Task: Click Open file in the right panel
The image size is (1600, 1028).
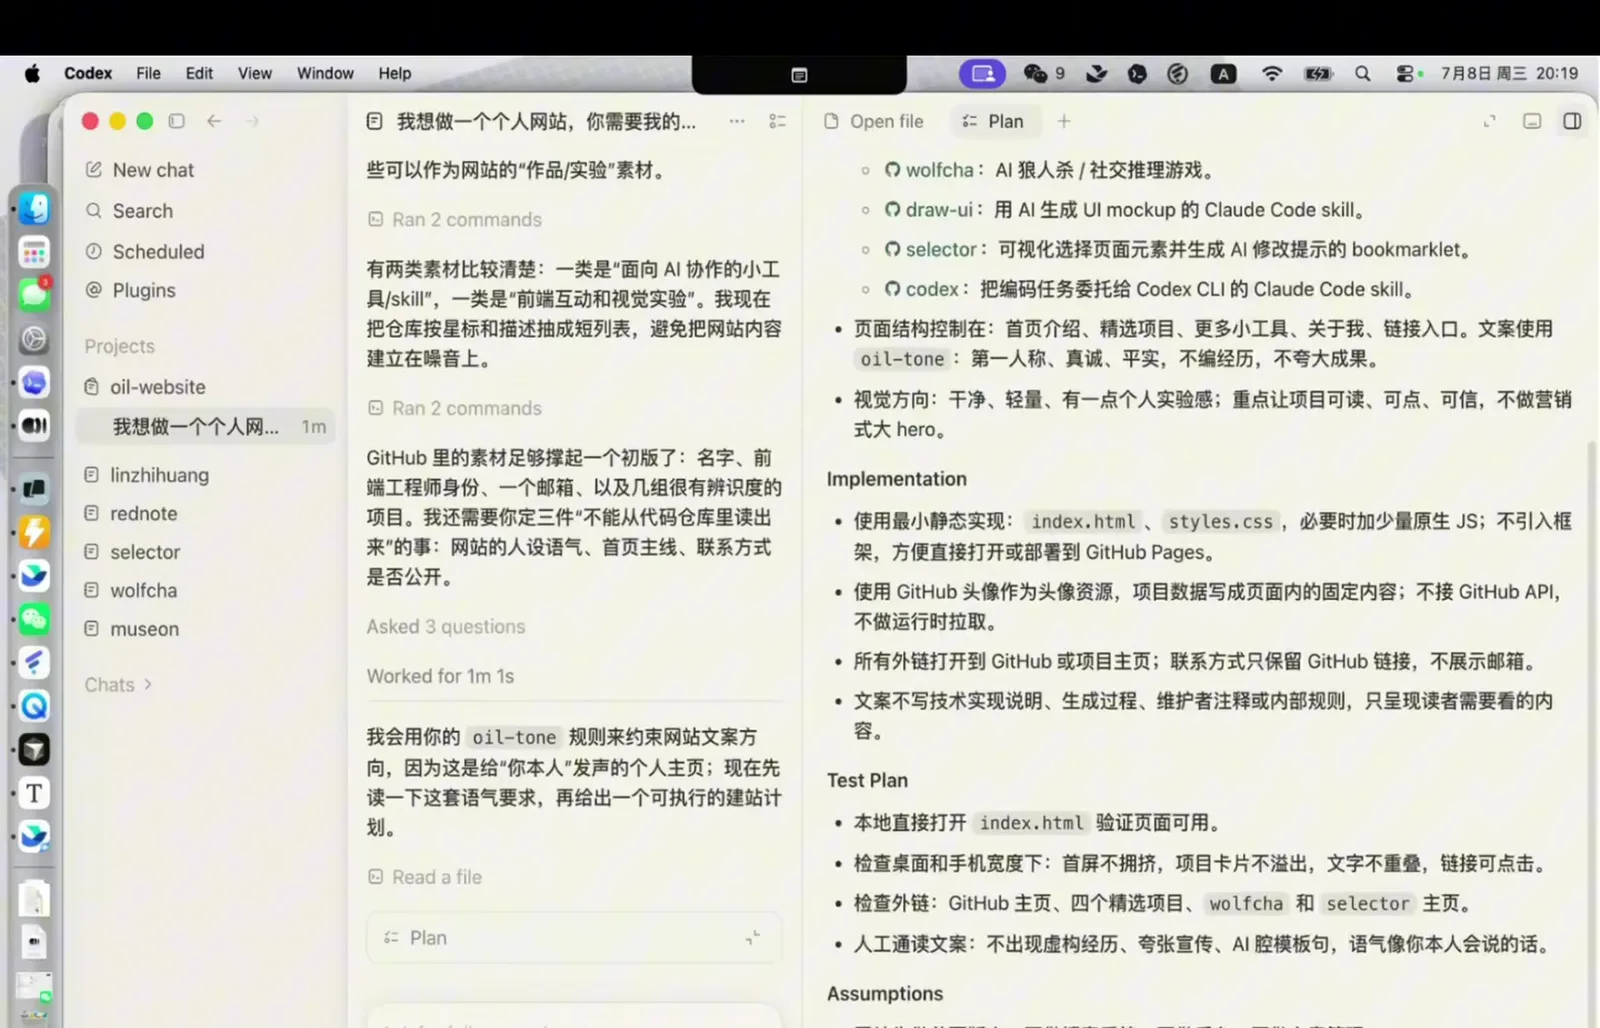Action: pos(874,121)
